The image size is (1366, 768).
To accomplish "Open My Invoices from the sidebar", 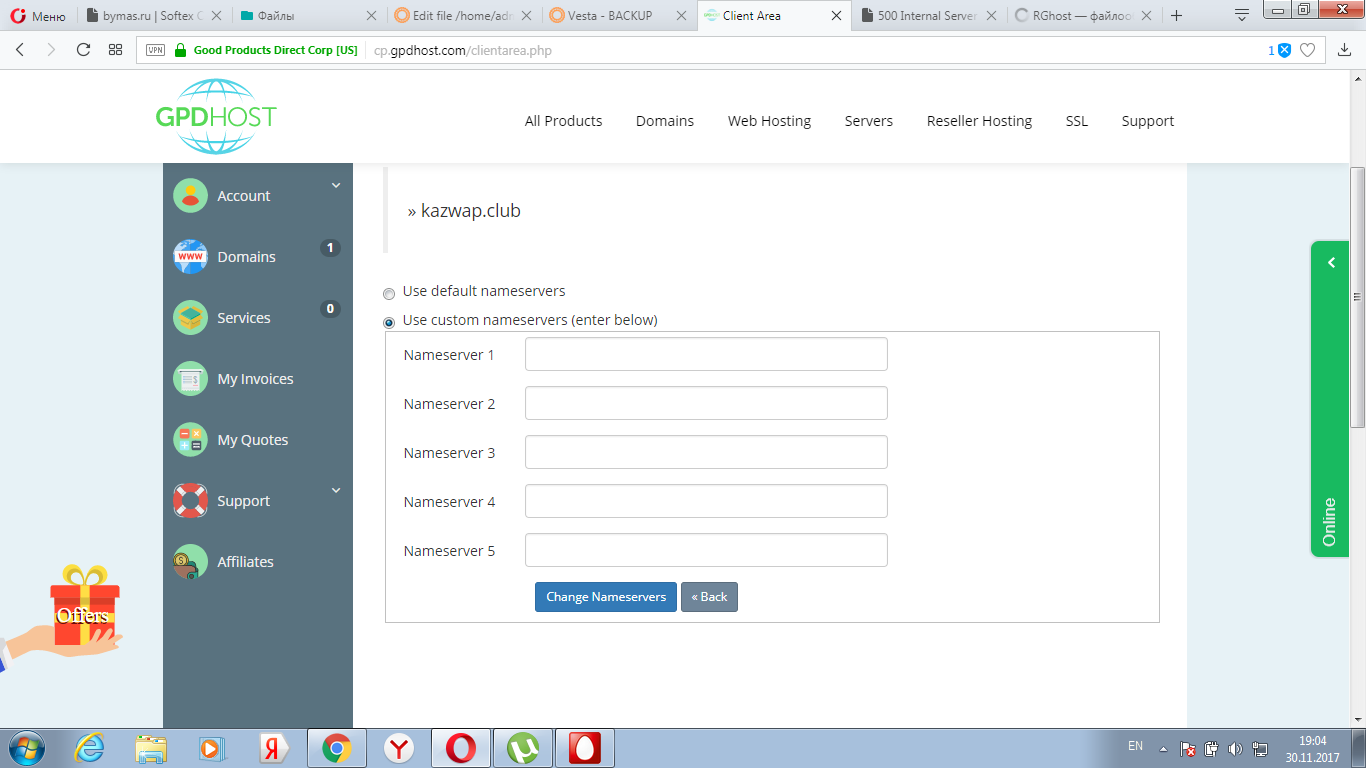I will pos(255,379).
